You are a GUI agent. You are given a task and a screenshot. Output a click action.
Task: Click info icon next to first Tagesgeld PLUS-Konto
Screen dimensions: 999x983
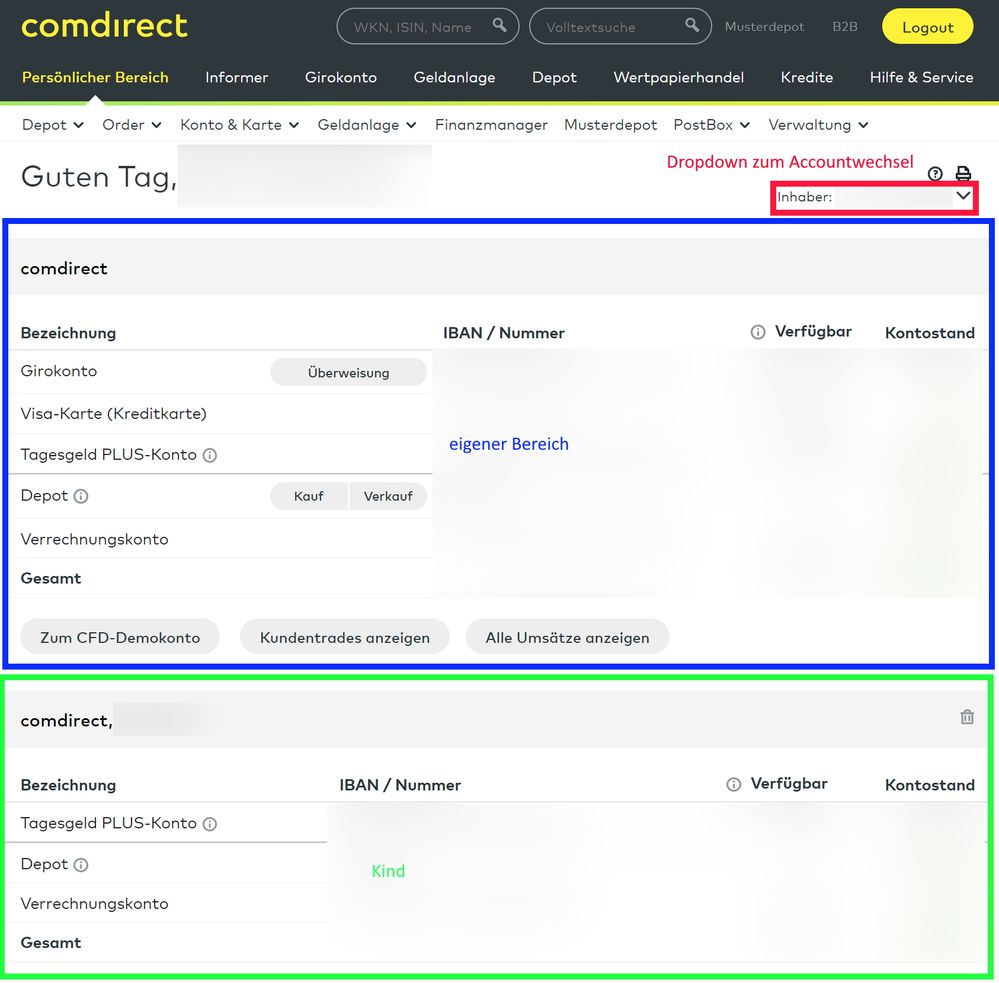click(210, 455)
